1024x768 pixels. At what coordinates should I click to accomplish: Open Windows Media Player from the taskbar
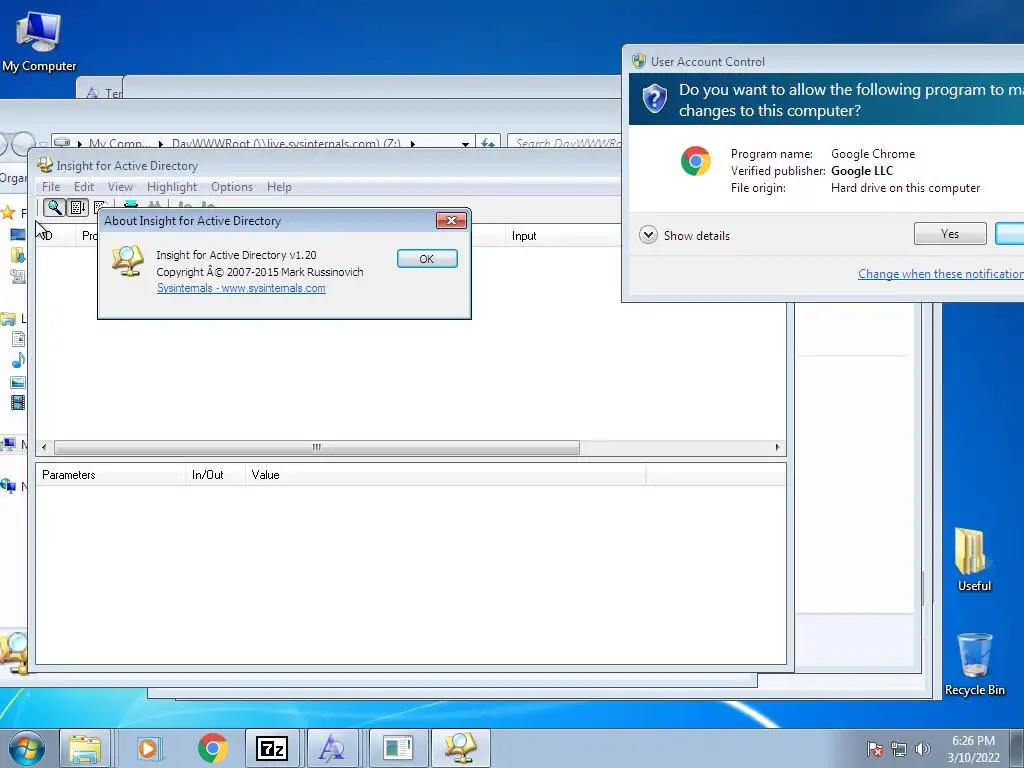click(149, 748)
